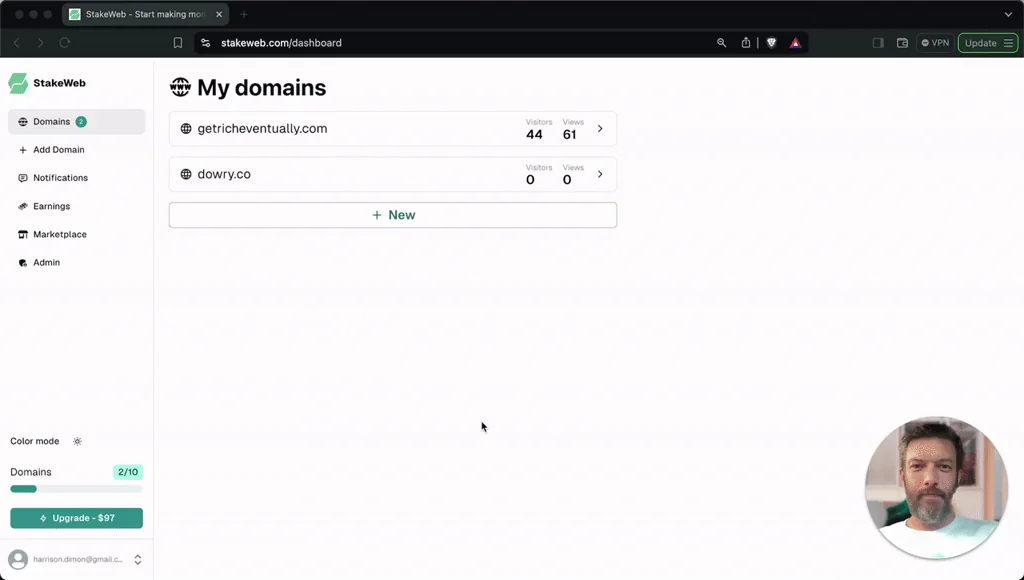Open the account switcher next to harrison.dimon email
The height and width of the screenshot is (580, 1024).
point(138,559)
